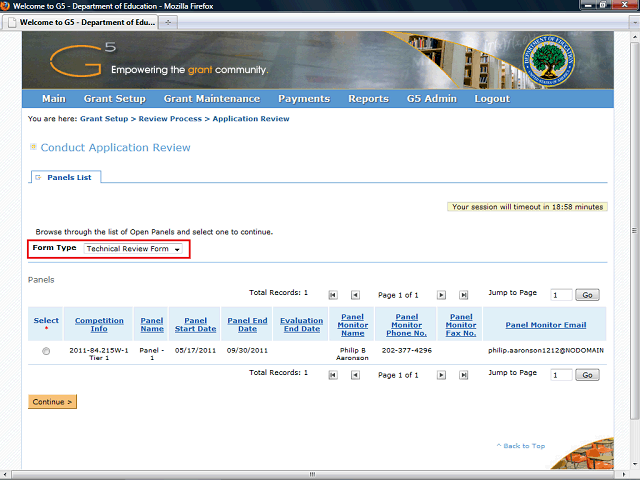Click next page arrow in top pagination
Screen dimensions: 640x480
440,295
